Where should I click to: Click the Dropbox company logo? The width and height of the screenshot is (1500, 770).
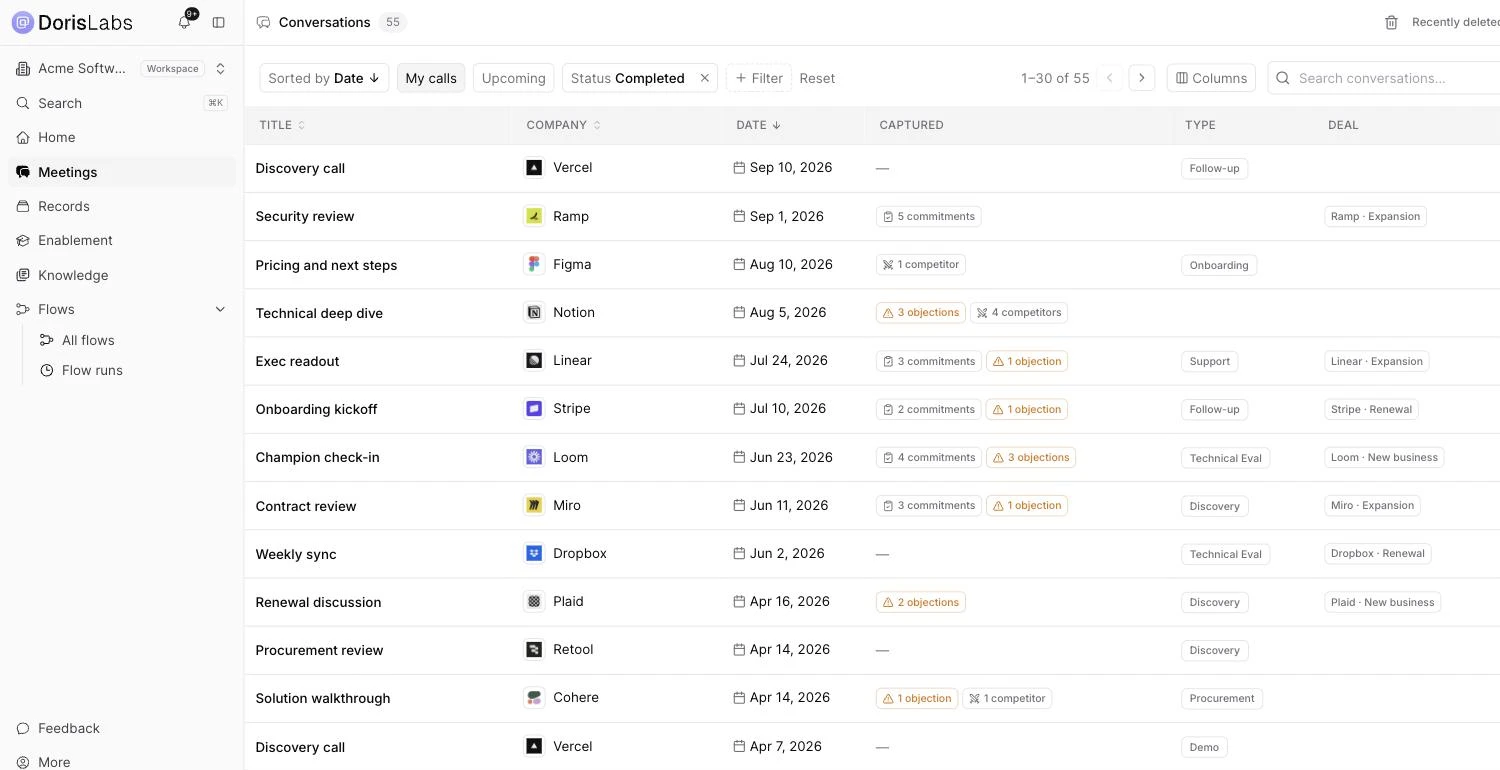click(x=534, y=553)
